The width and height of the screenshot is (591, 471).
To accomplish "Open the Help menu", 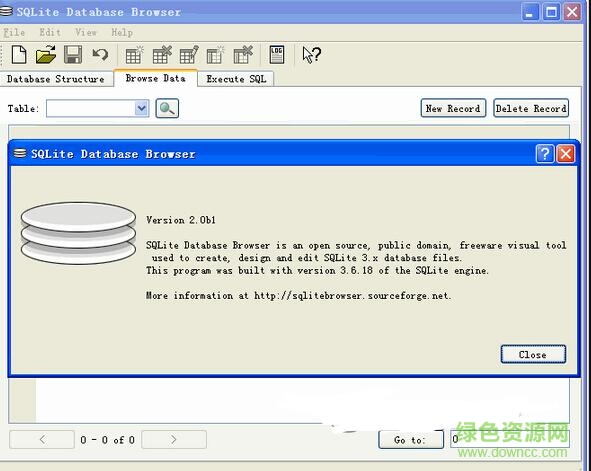I will click(x=122, y=32).
